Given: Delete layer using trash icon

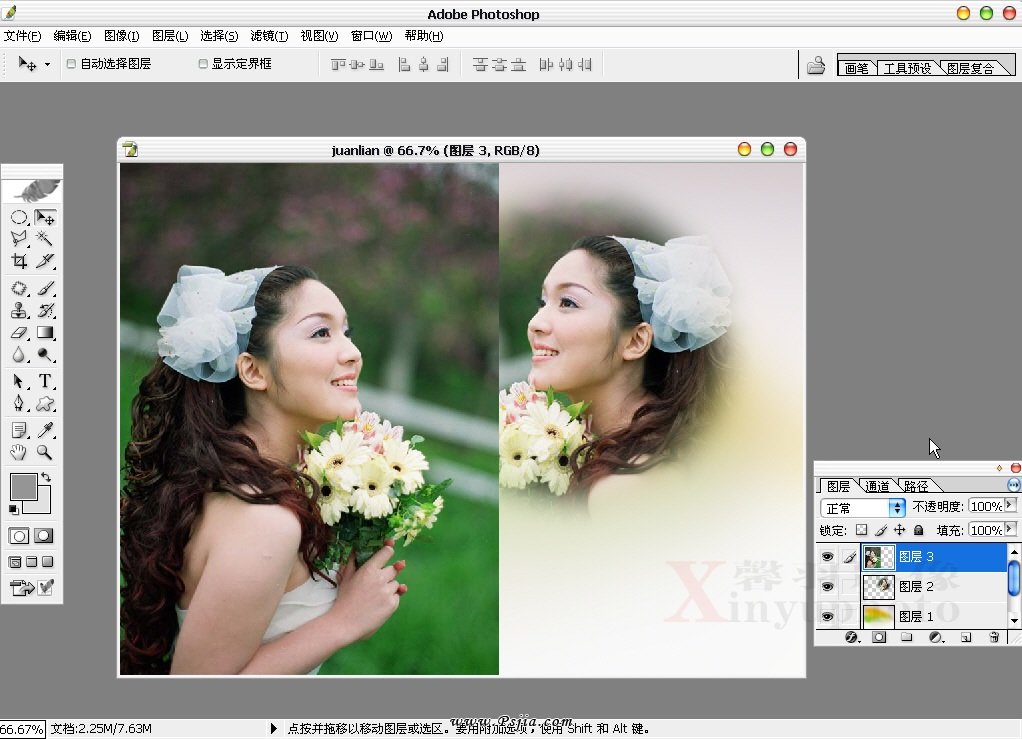Looking at the screenshot, I should click(x=993, y=637).
